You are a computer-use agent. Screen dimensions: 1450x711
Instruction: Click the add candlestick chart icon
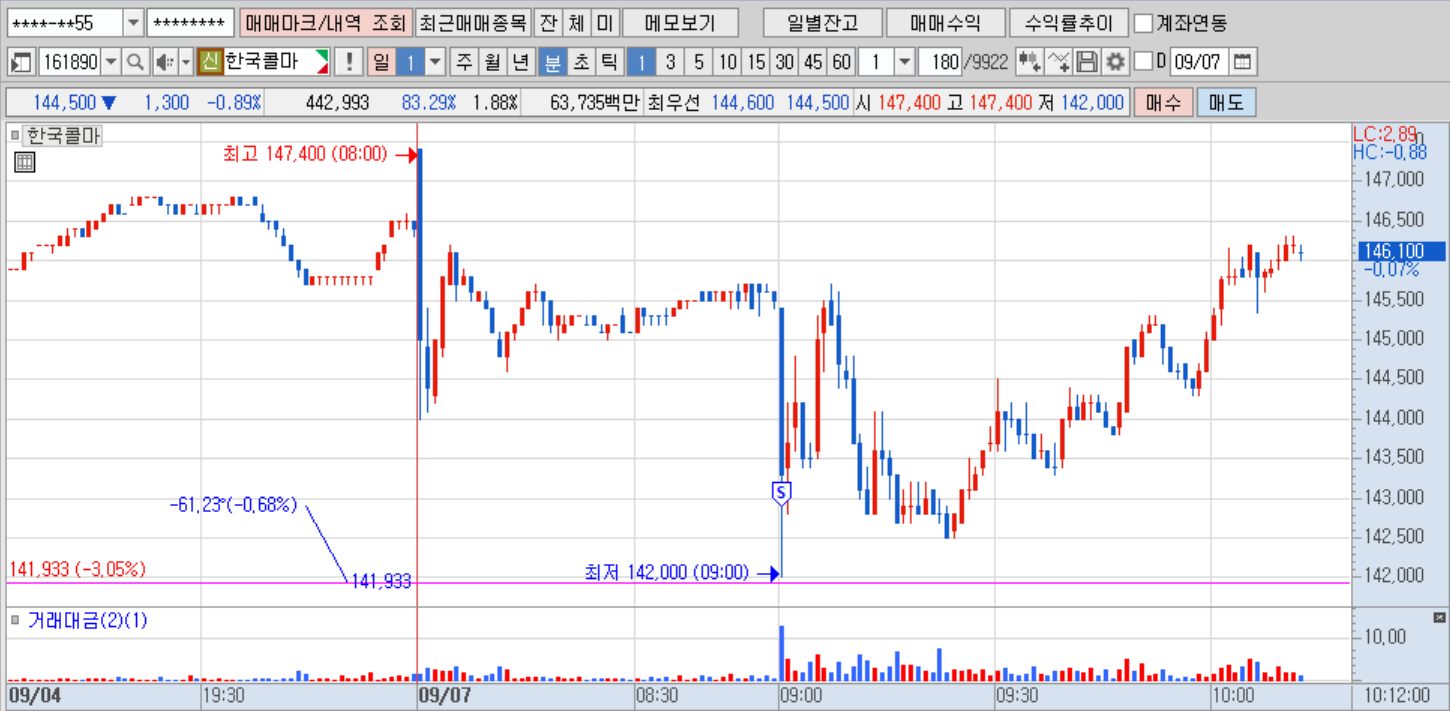click(1029, 62)
